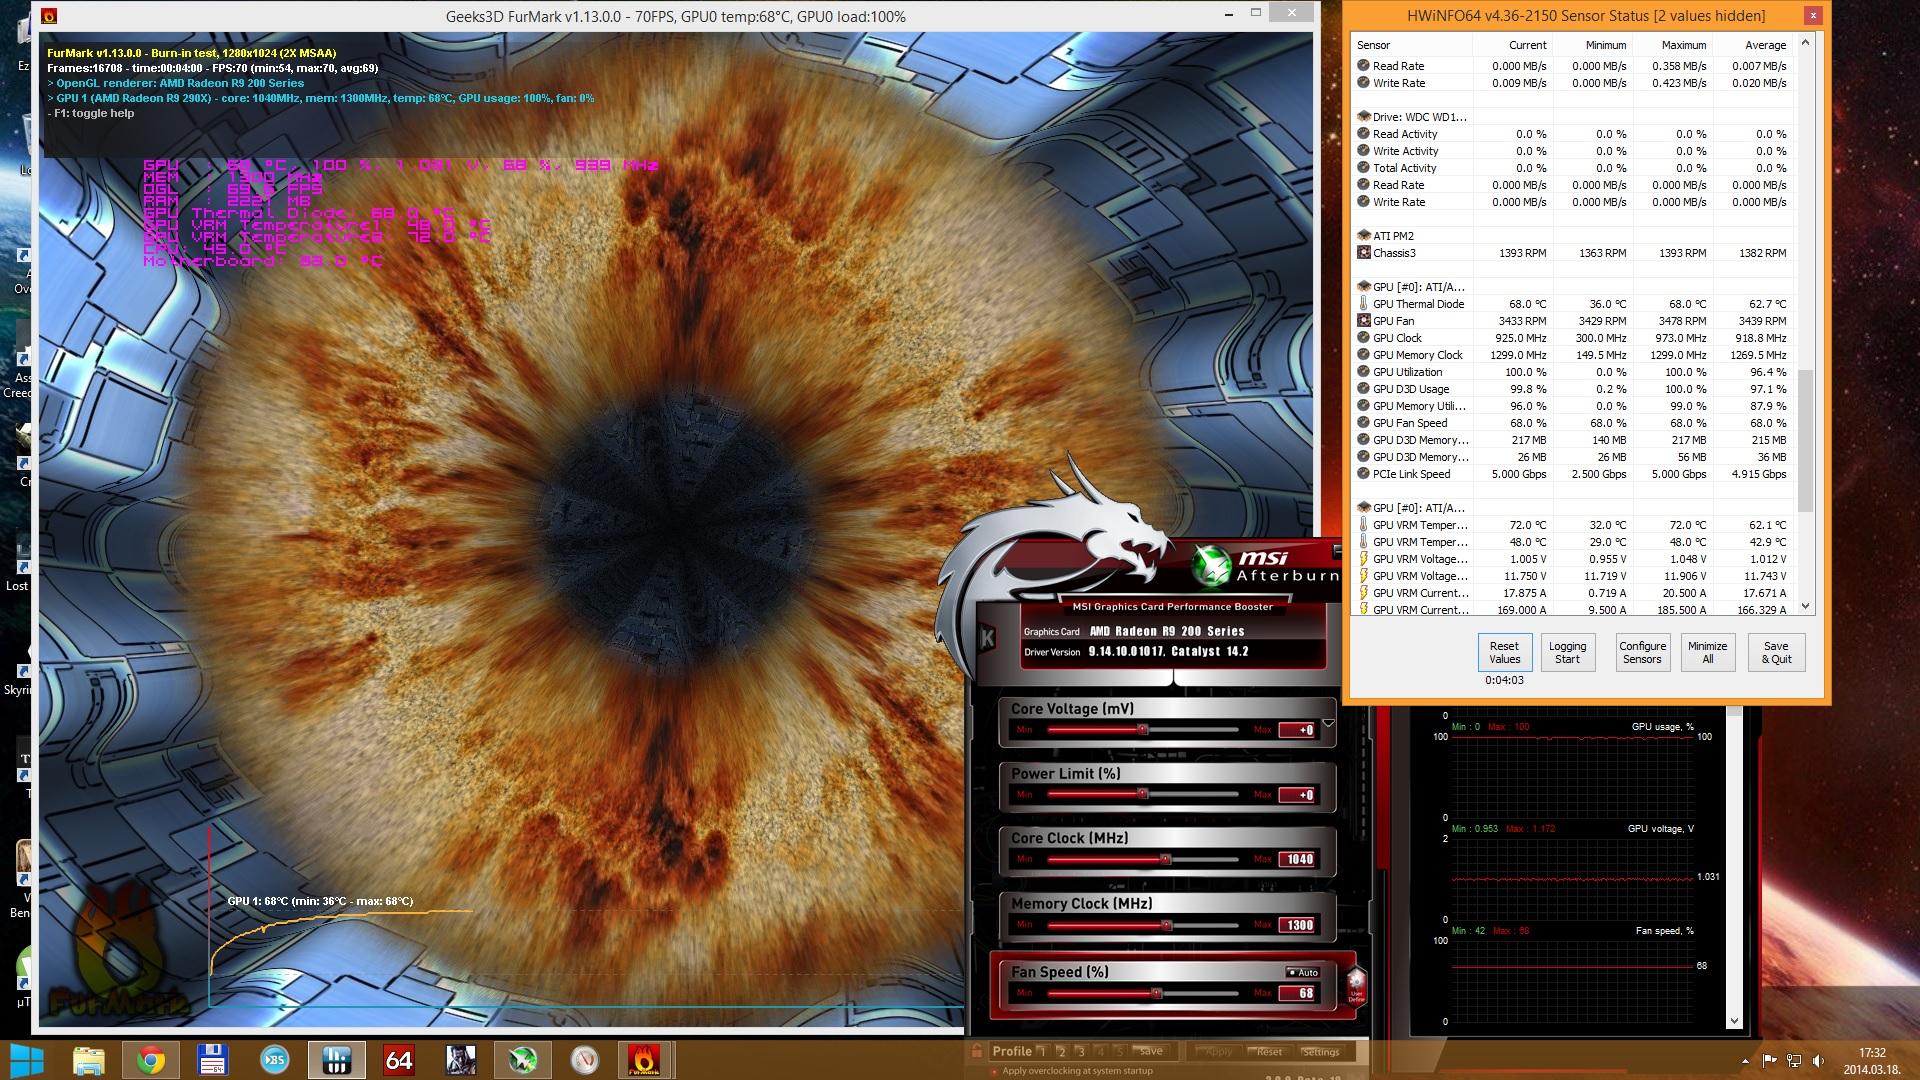The image size is (1920, 1080).
Task: Click Afterburner profile Save button
Action: pos(1151,1051)
